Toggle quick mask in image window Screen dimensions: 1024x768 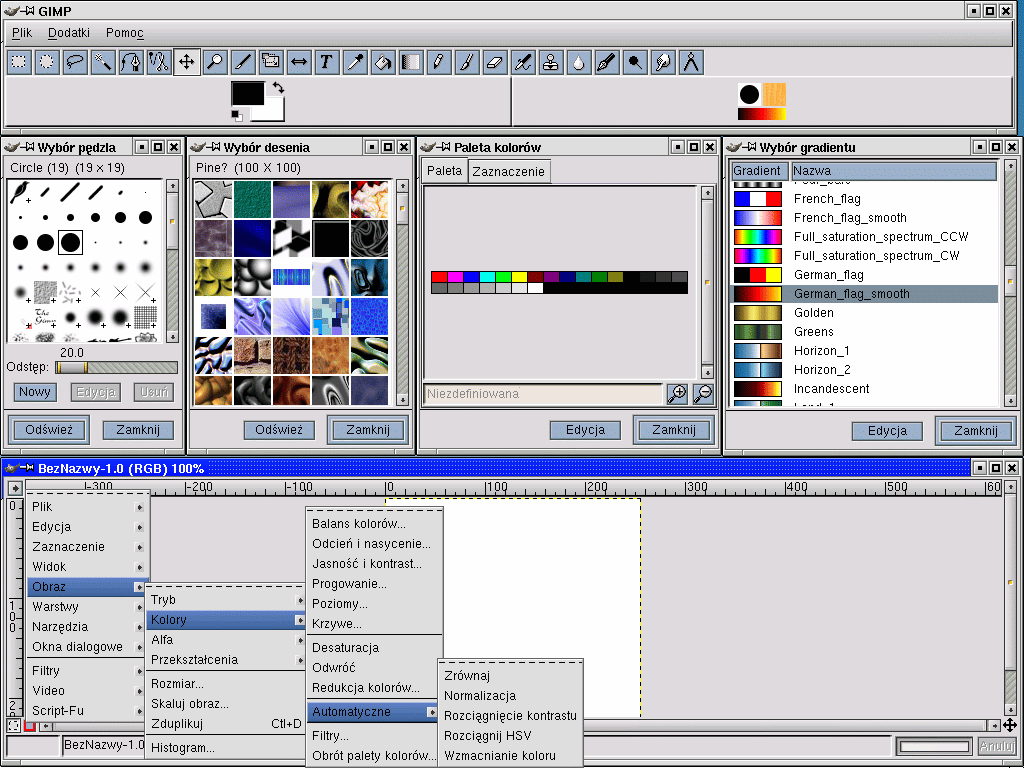click(x=29, y=726)
